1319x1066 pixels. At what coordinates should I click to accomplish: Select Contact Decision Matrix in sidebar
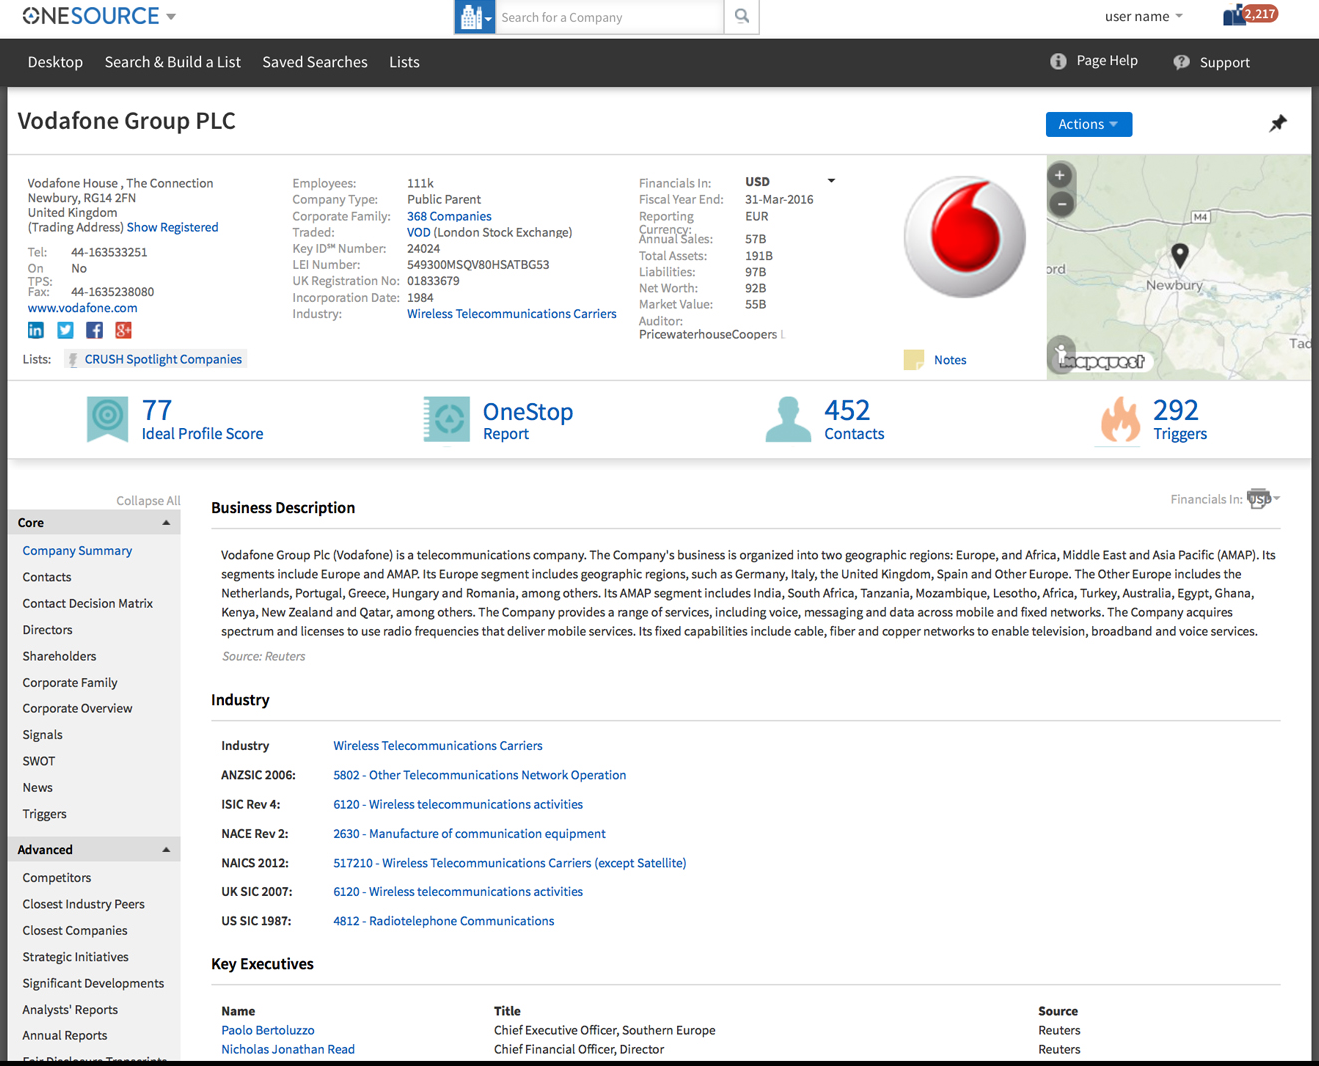tap(88, 604)
